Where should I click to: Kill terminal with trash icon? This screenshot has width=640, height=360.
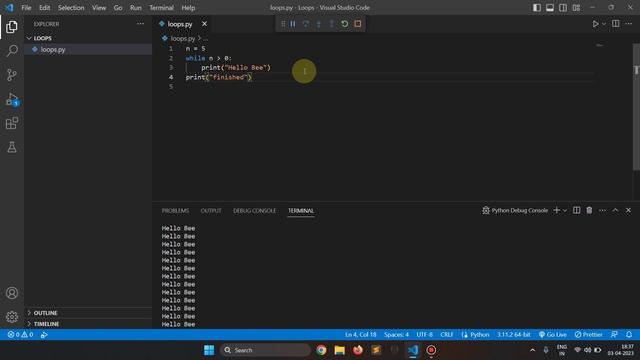pyautogui.click(x=589, y=210)
